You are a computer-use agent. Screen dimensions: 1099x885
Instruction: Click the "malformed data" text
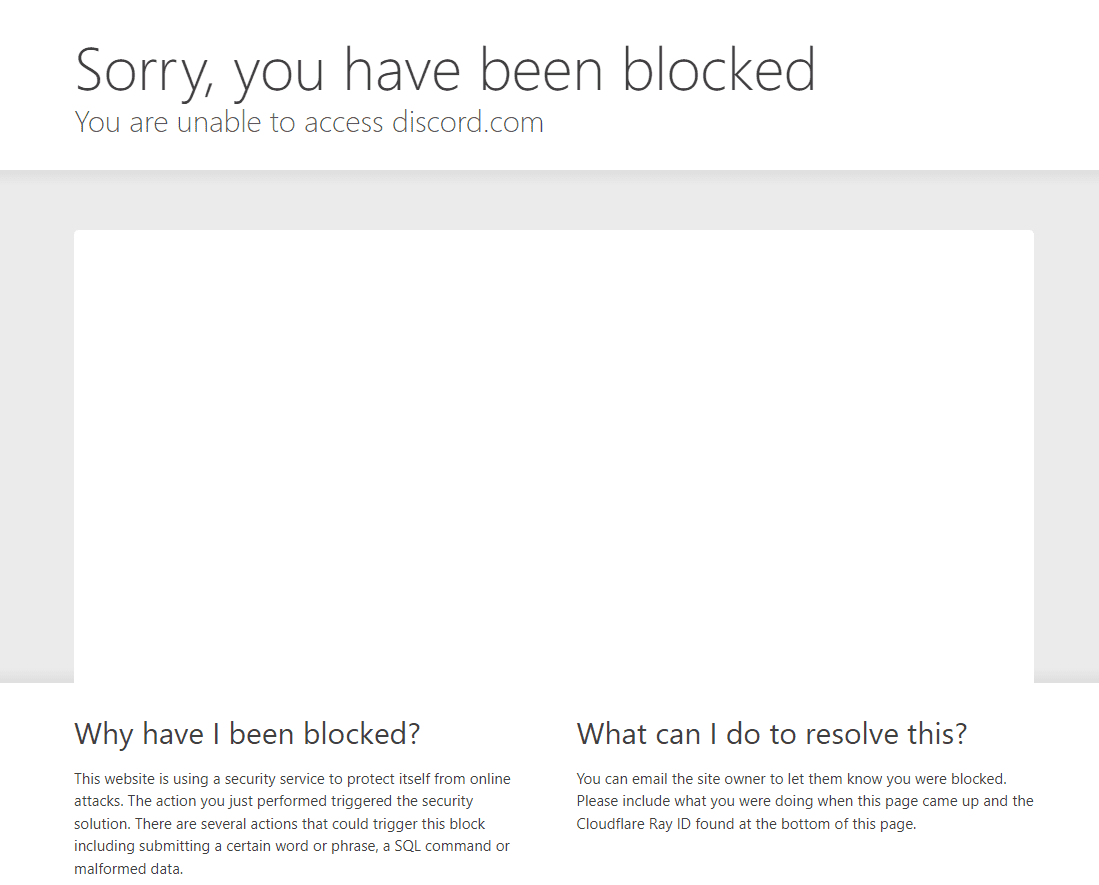coord(127,869)
